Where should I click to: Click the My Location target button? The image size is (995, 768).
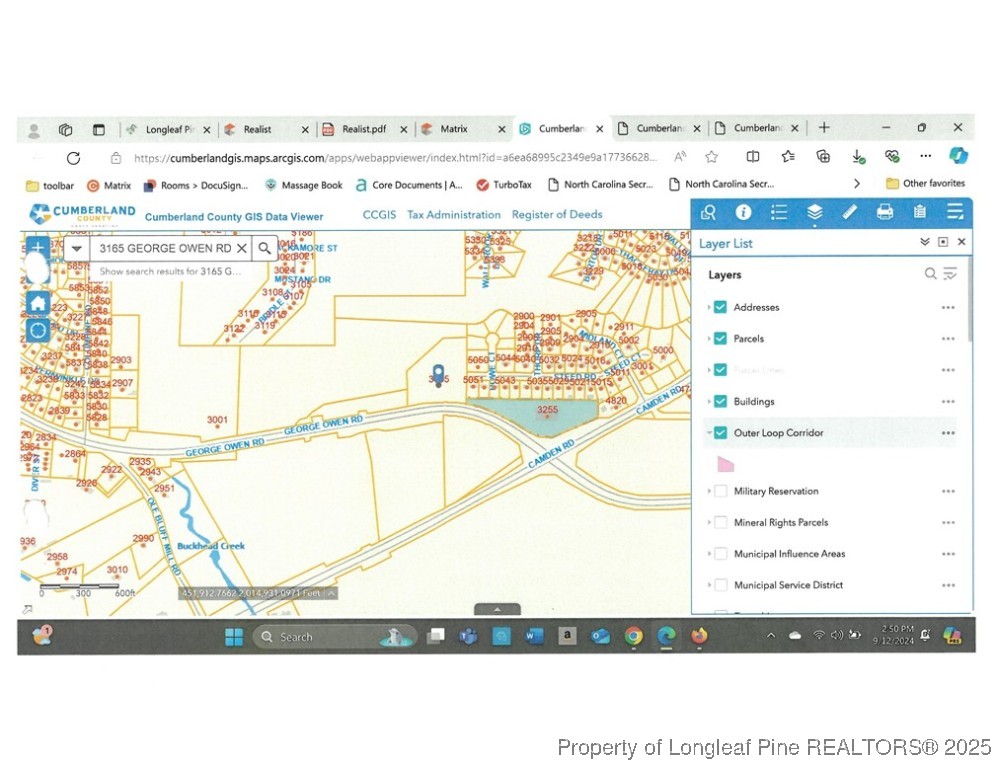38,330
